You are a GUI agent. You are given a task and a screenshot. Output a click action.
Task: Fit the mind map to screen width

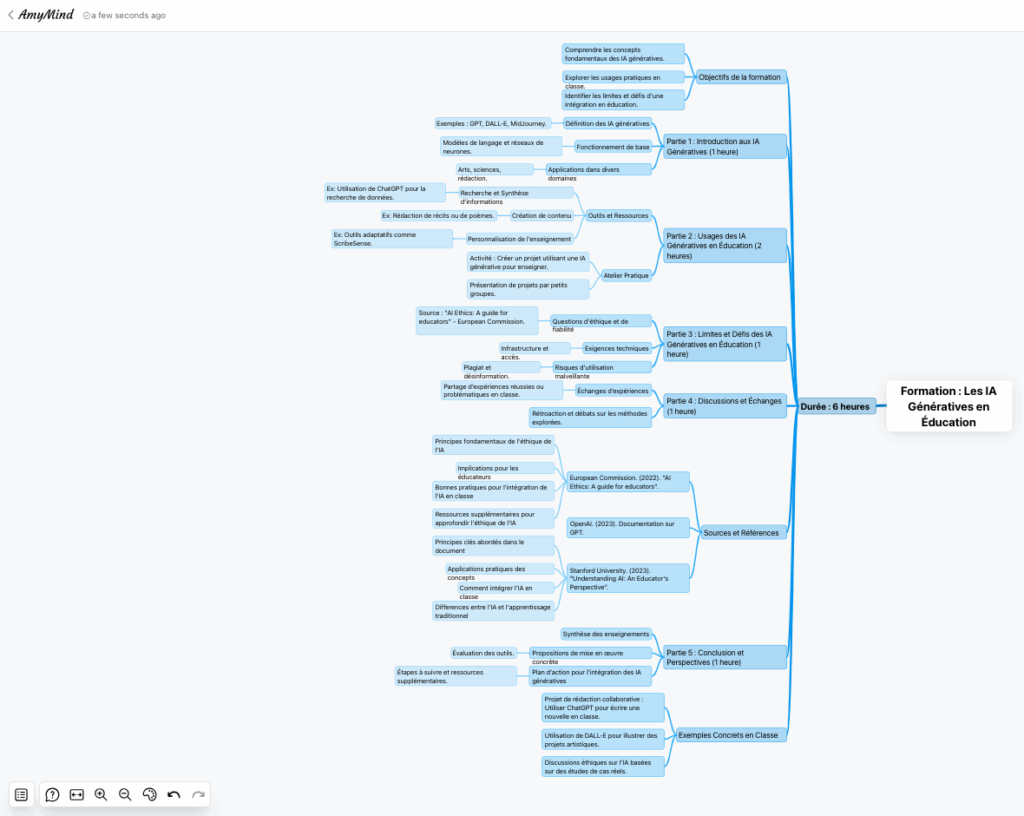[77, 794]
